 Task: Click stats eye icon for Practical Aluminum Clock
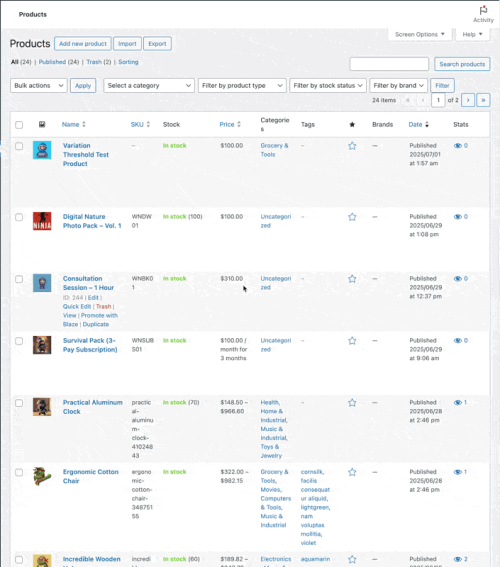(x=458, y=402)
